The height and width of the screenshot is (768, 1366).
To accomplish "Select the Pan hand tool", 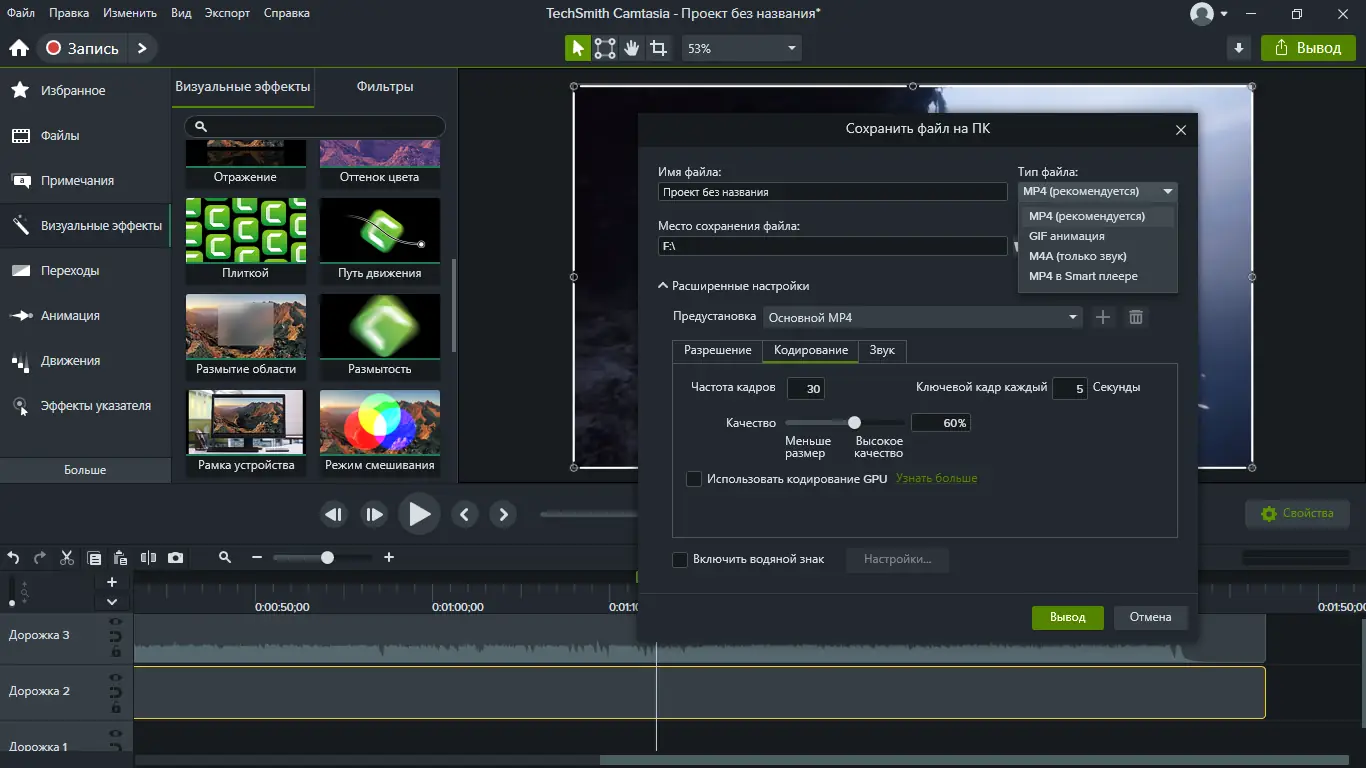I will [632, 48].
